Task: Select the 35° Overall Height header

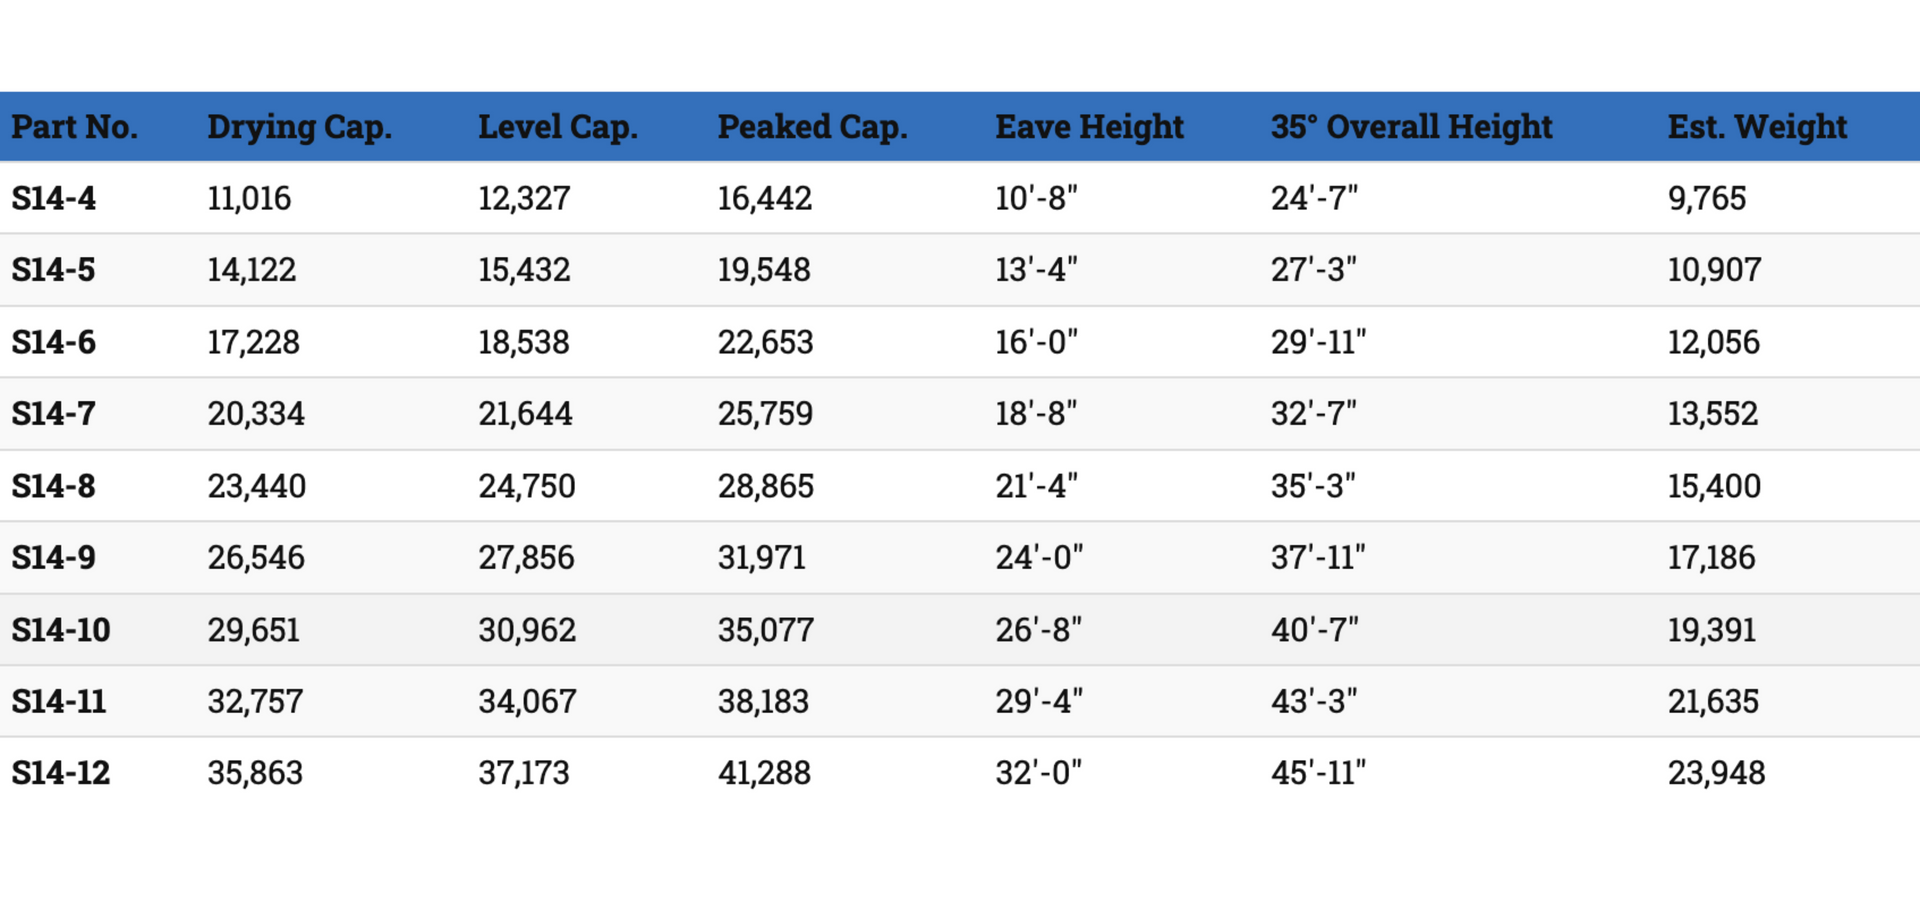Action: pyautogui.click(x=1411, y=127)
